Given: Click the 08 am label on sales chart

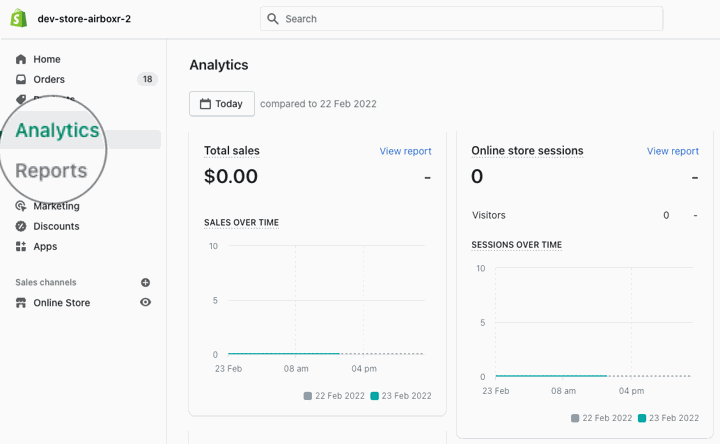Looking at the screenshot, I should point(296,369).
